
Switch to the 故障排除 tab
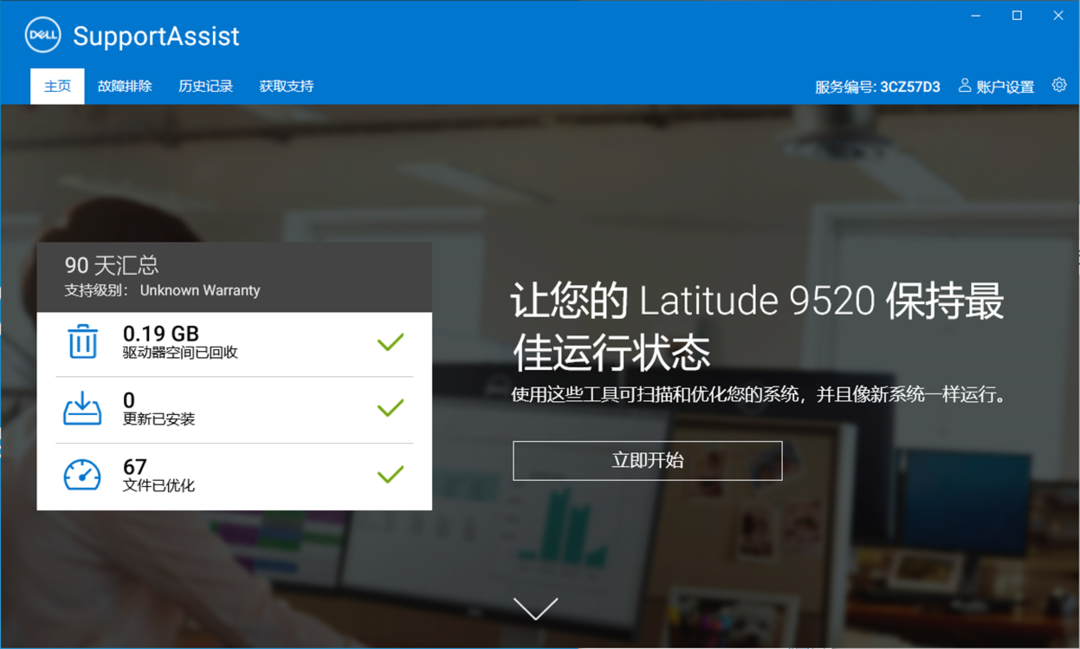[125, 86]
